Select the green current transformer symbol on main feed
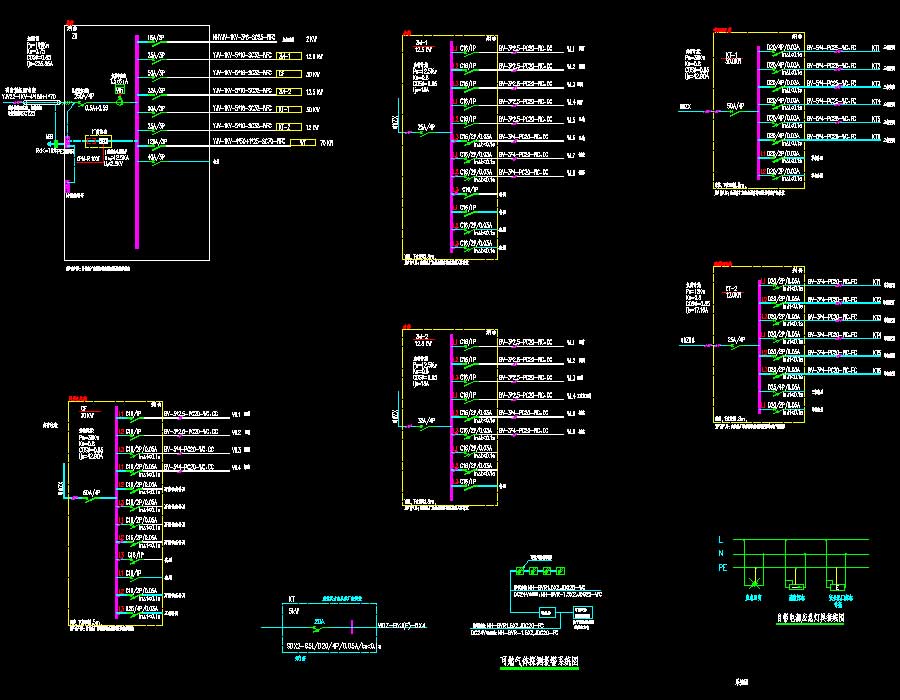Image resolution: width=900 pixels, height=700 pixels. (x=118, y=100)
